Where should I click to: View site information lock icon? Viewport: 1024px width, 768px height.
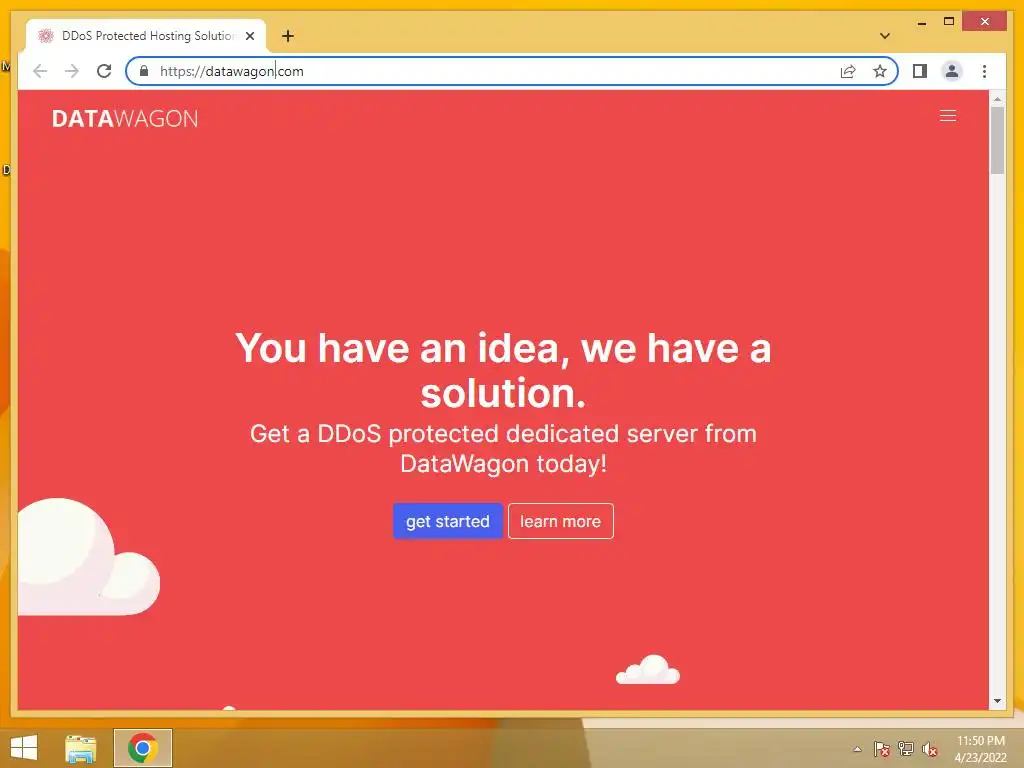144,71
